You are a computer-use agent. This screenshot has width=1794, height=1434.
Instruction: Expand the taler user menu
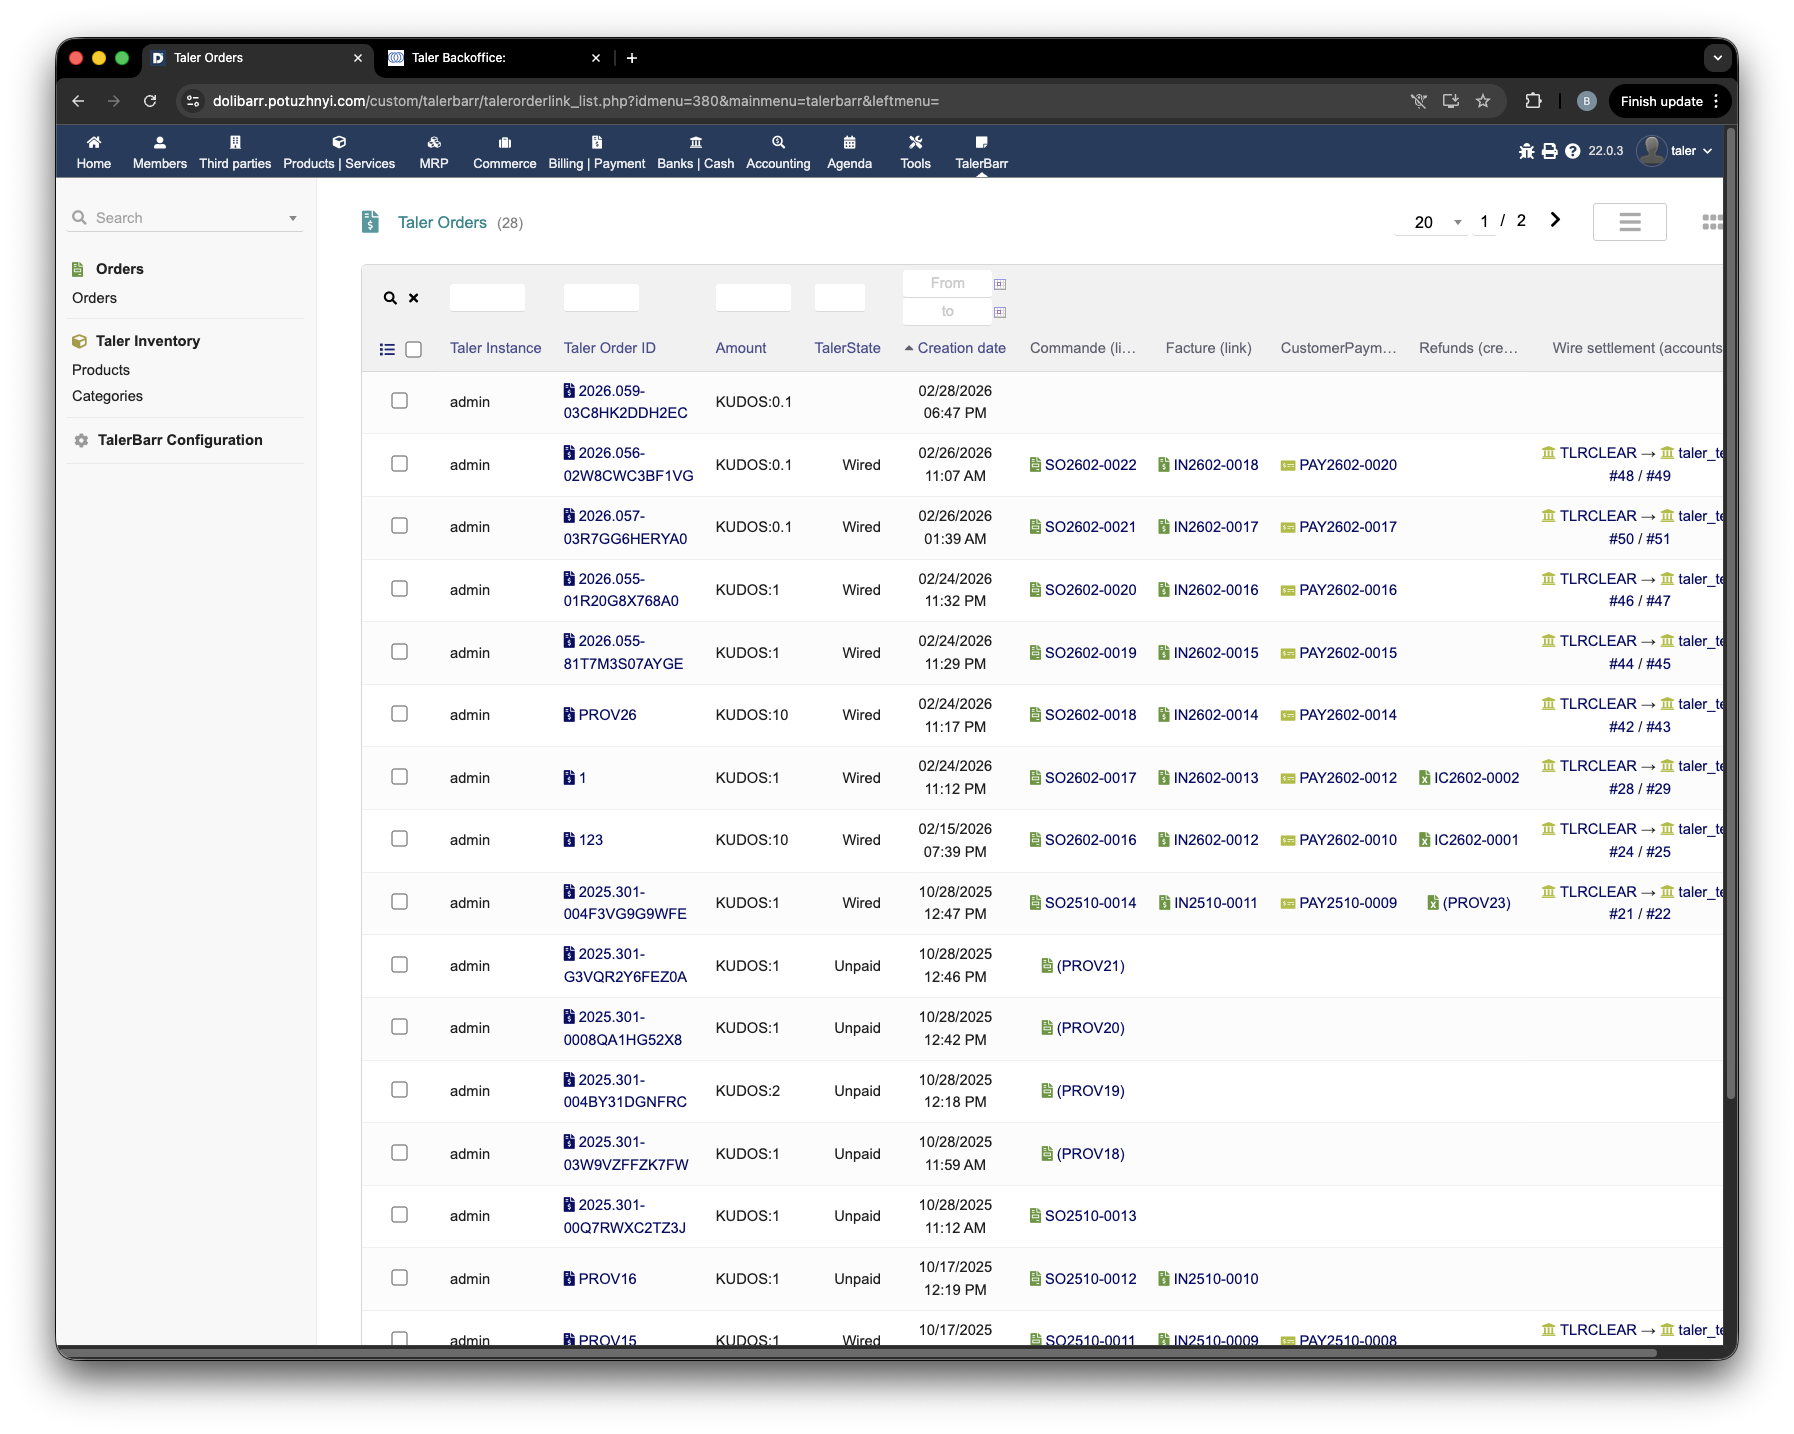click(1676, 151)
